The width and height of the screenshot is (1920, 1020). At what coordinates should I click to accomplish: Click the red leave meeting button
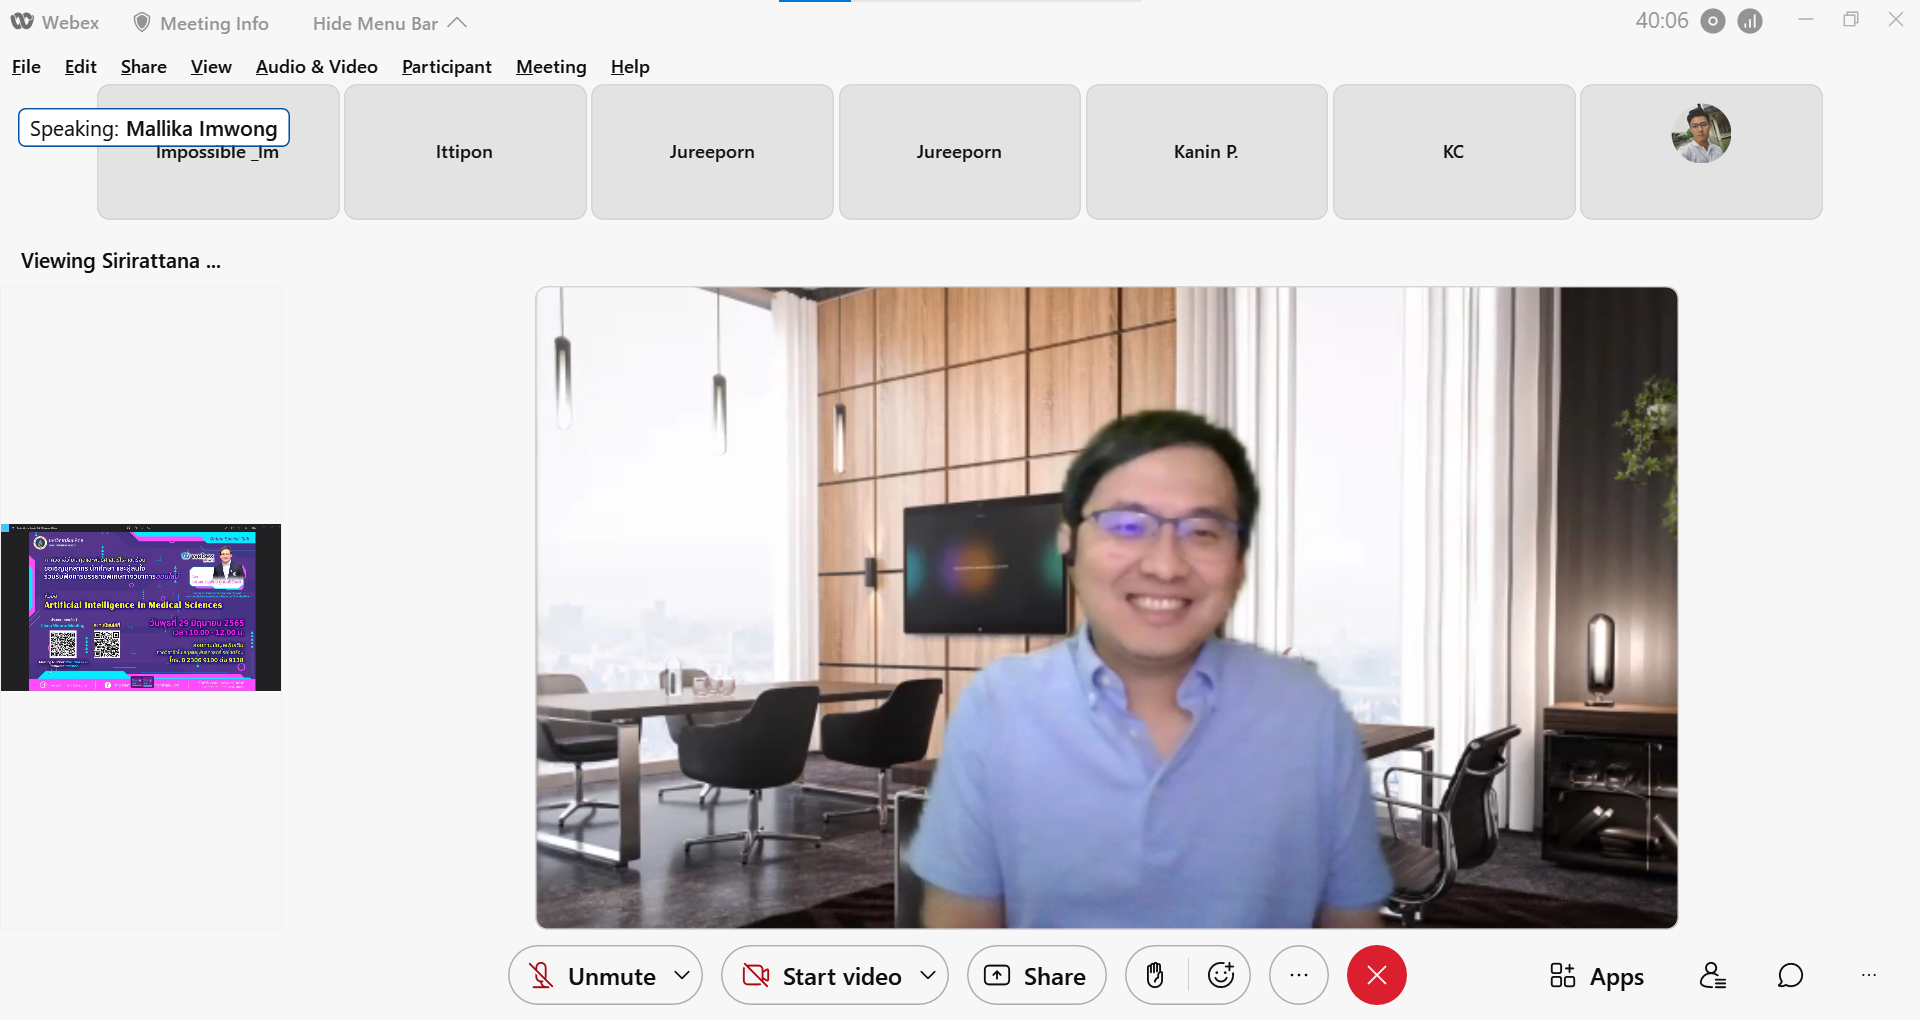click(1376, 975)
